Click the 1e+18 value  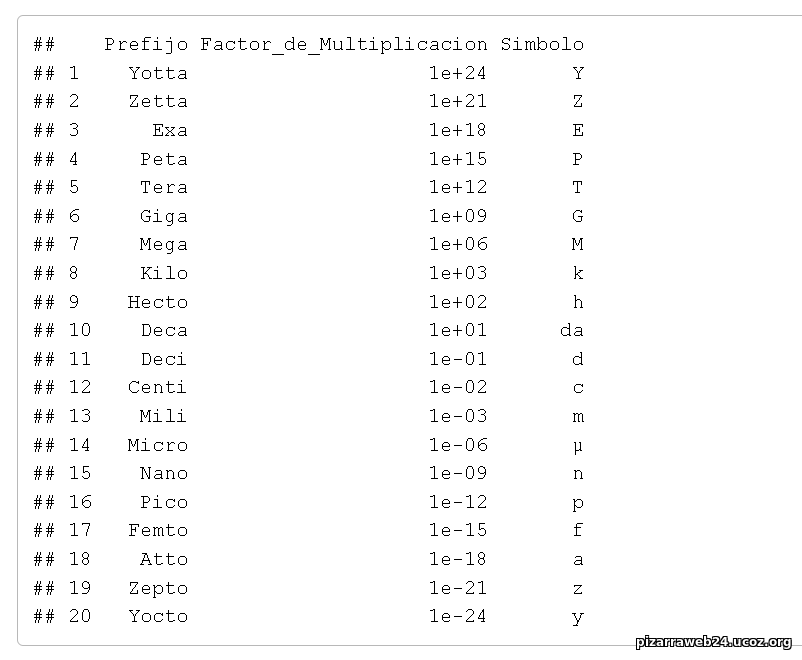click(x=457, y=130)
